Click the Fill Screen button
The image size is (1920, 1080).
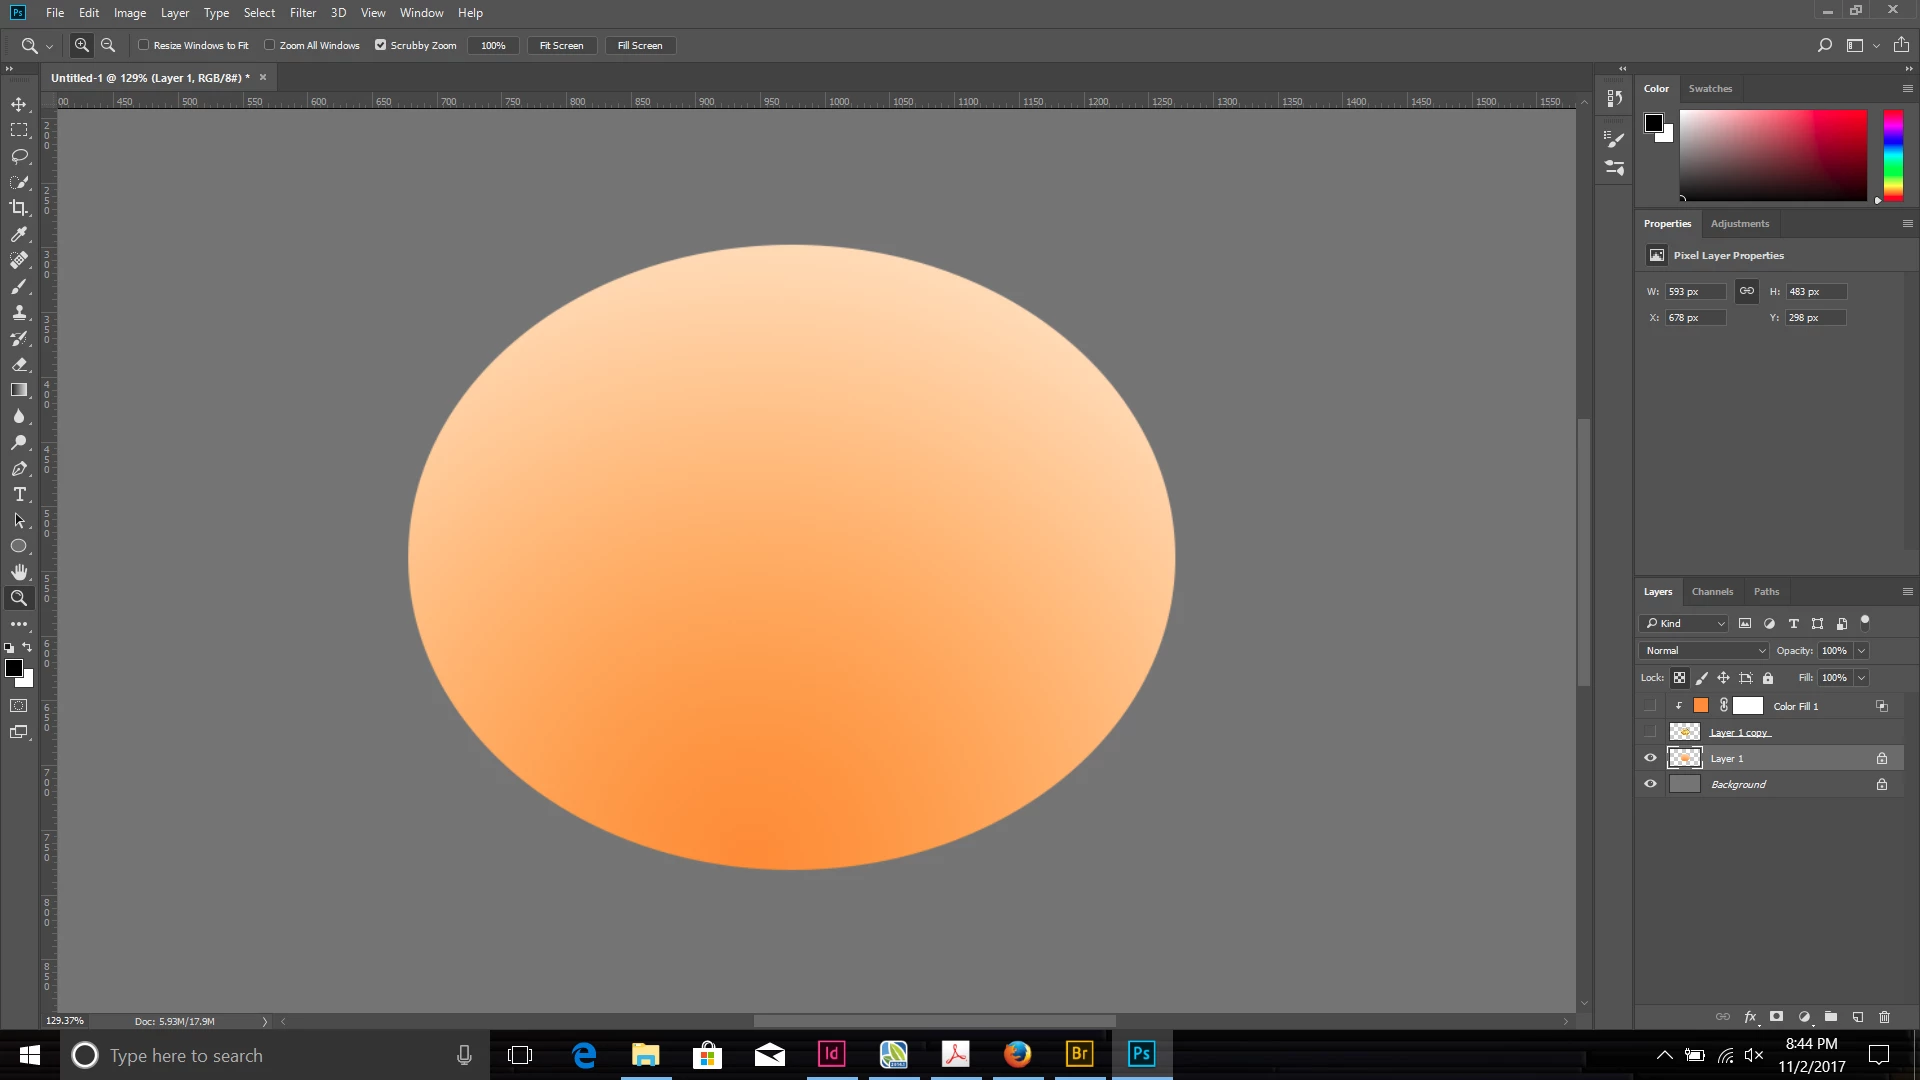[640, 46]
